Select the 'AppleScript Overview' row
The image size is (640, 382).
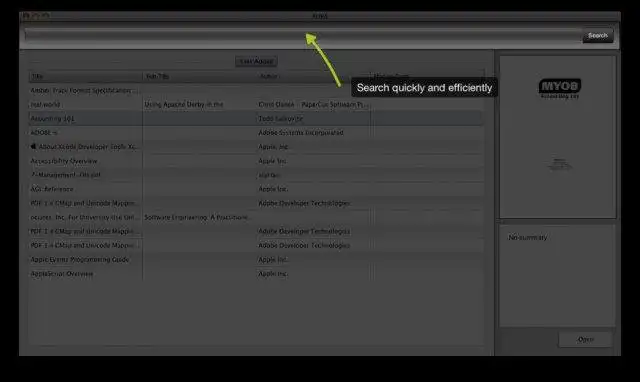pyautogui.click(x=256, y=274)
